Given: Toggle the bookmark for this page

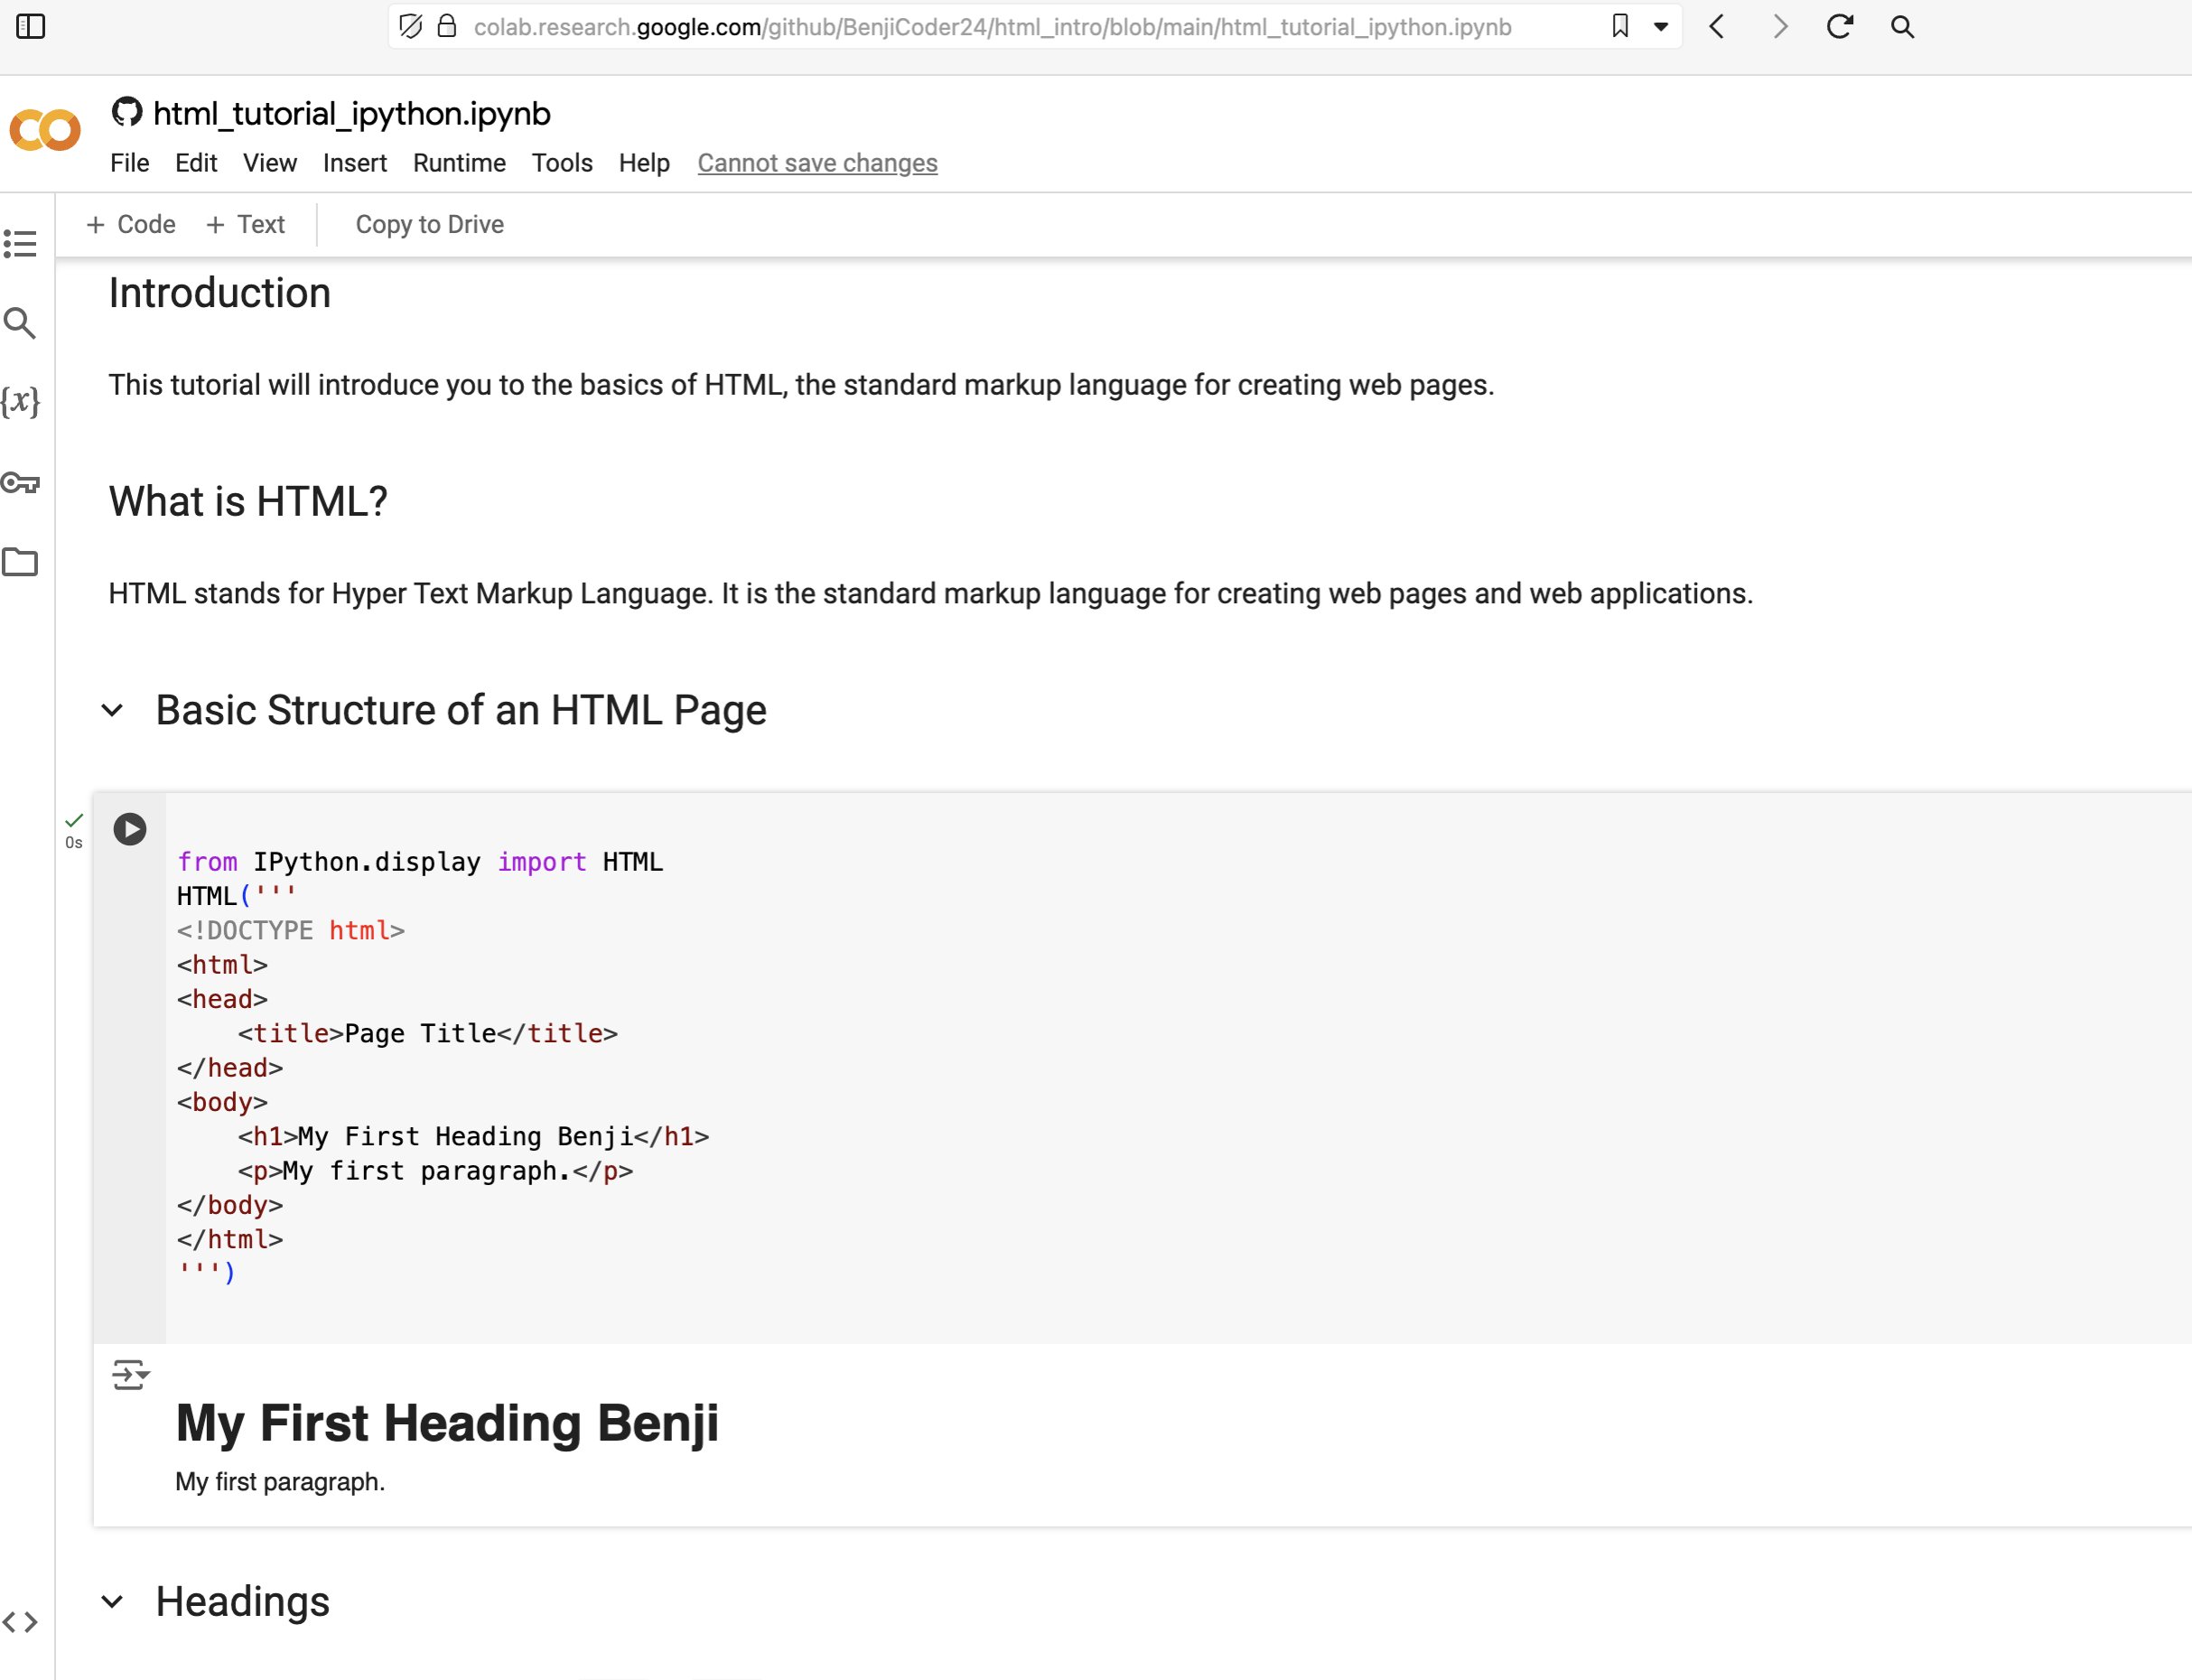Looking at the screenshot, I should [1619, 27].
